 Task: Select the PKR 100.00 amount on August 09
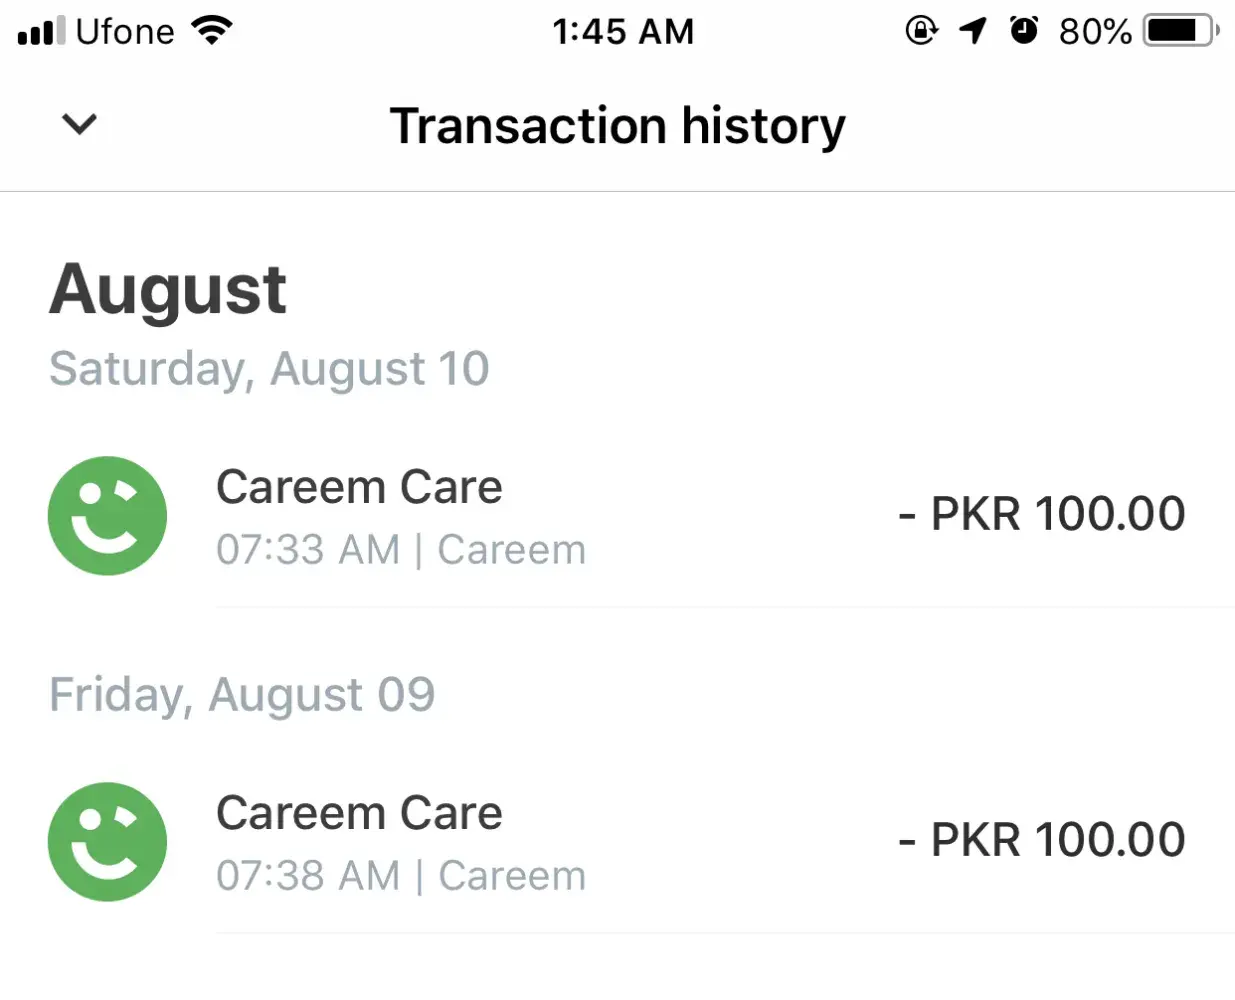1042,841
